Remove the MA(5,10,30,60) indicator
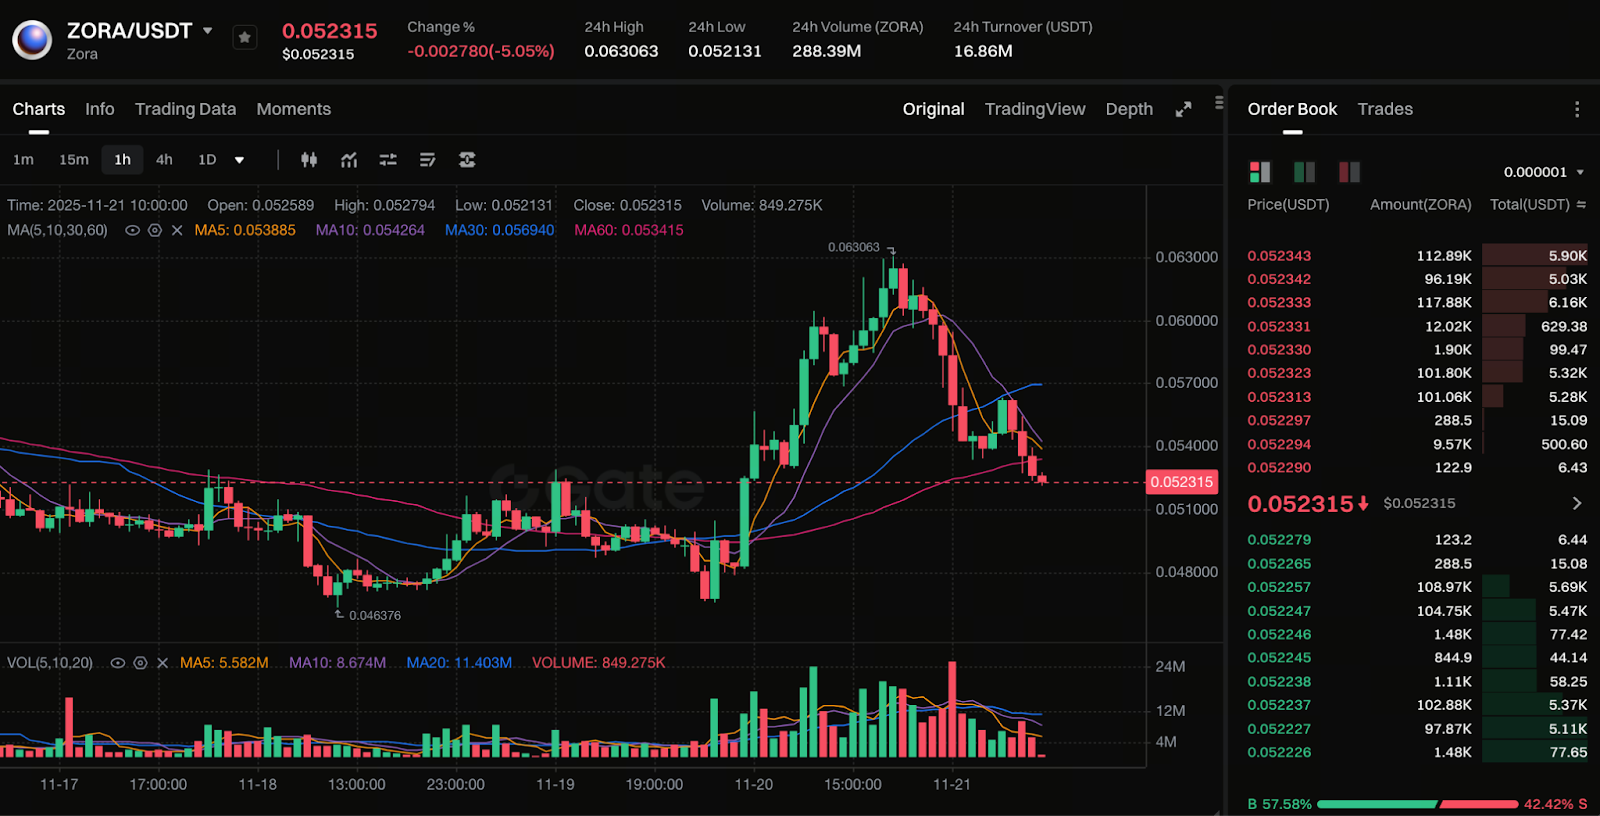Viewport: 1600px width, 816px height. [x=177, y=230]
